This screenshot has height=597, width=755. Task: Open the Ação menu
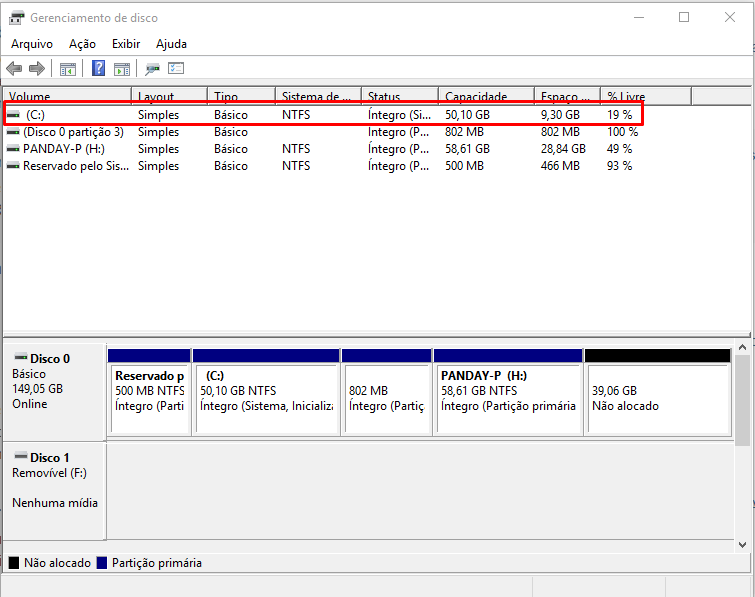[x=82, y=44]
